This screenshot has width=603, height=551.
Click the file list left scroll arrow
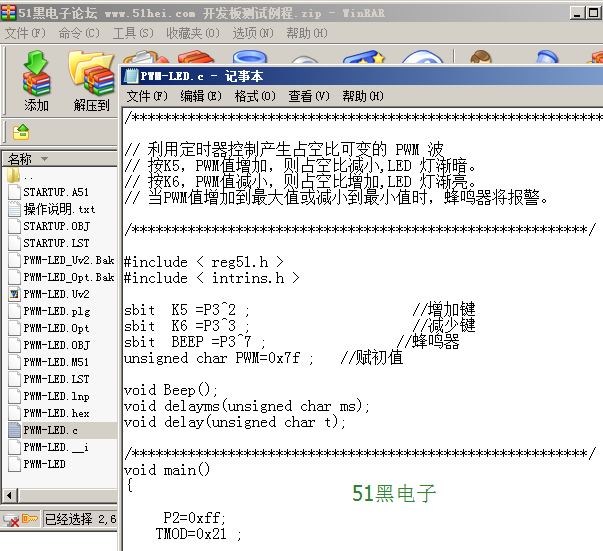[8, 494]
